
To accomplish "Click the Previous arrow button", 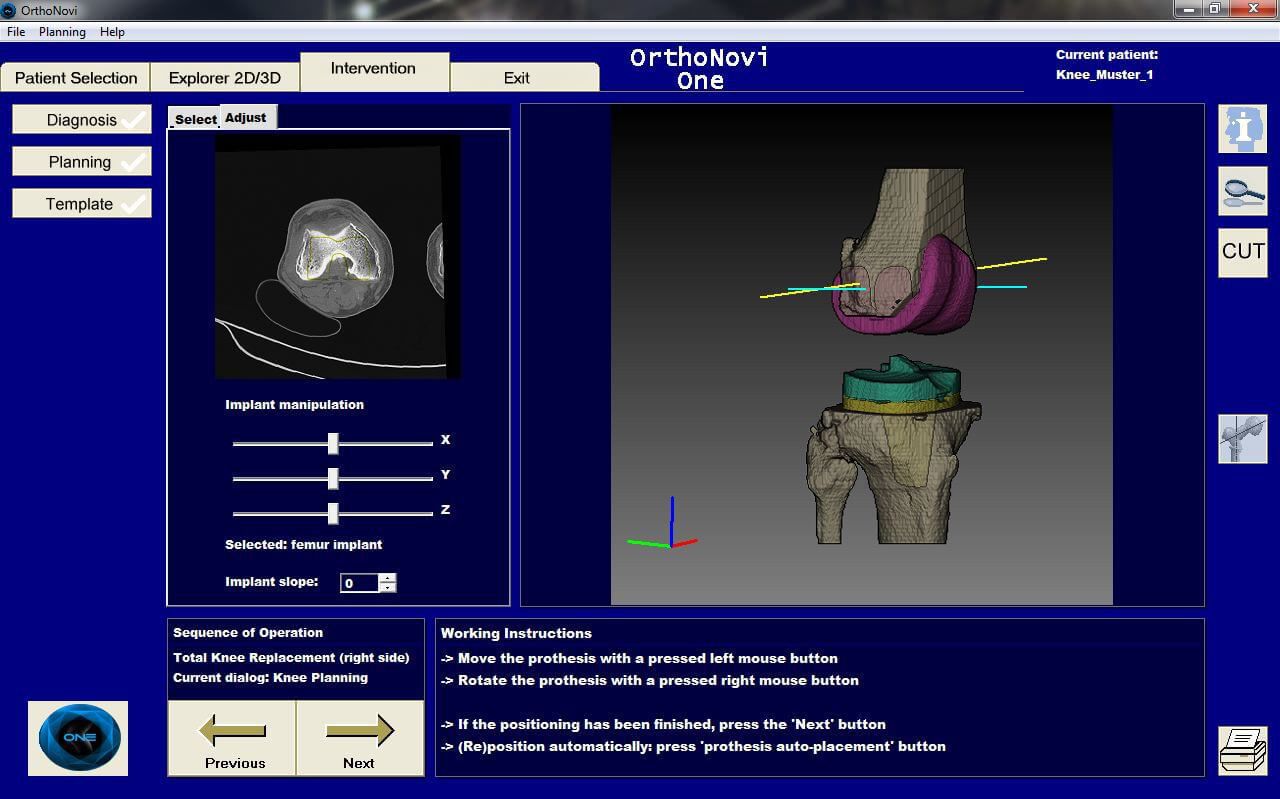I will tap(232, 735).
